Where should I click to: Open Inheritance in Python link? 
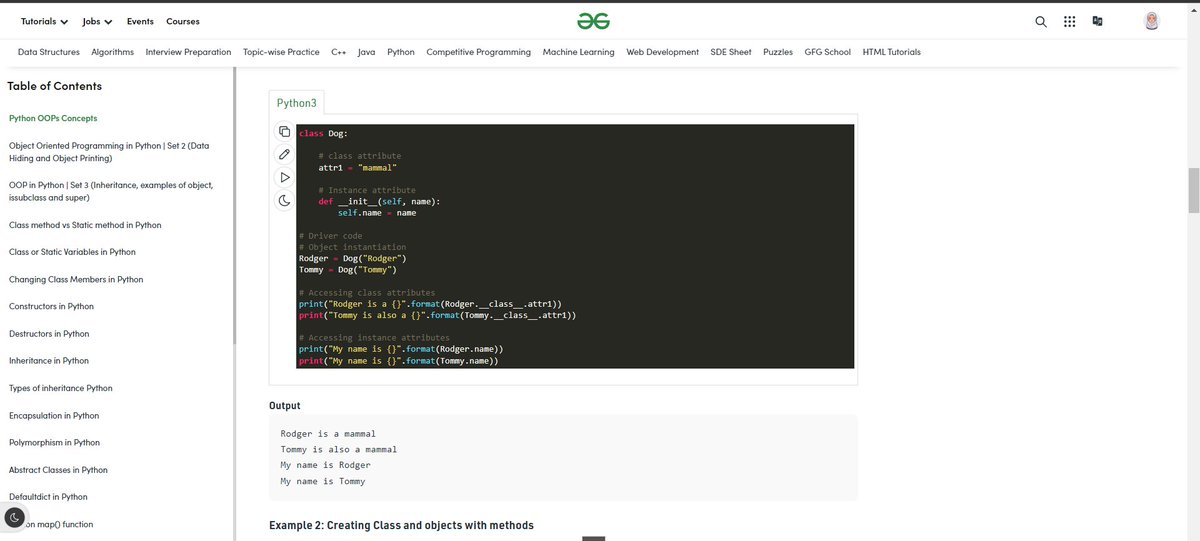[49, 360]
